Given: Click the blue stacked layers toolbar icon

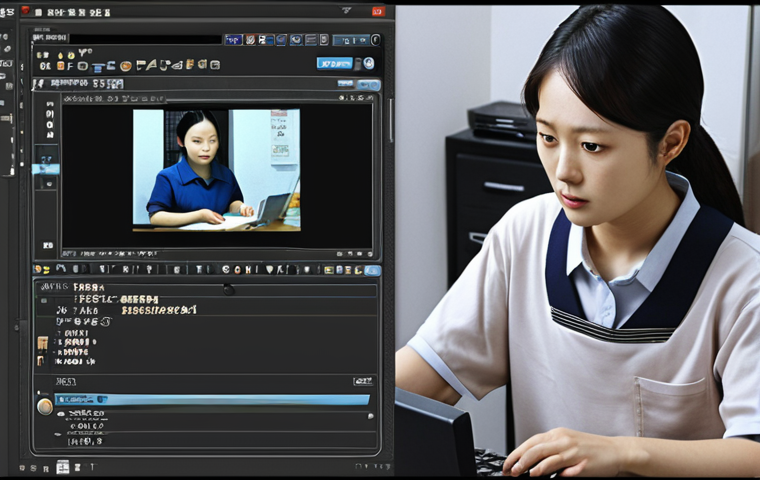Looking at the screenshot, I should coord(98,67).
